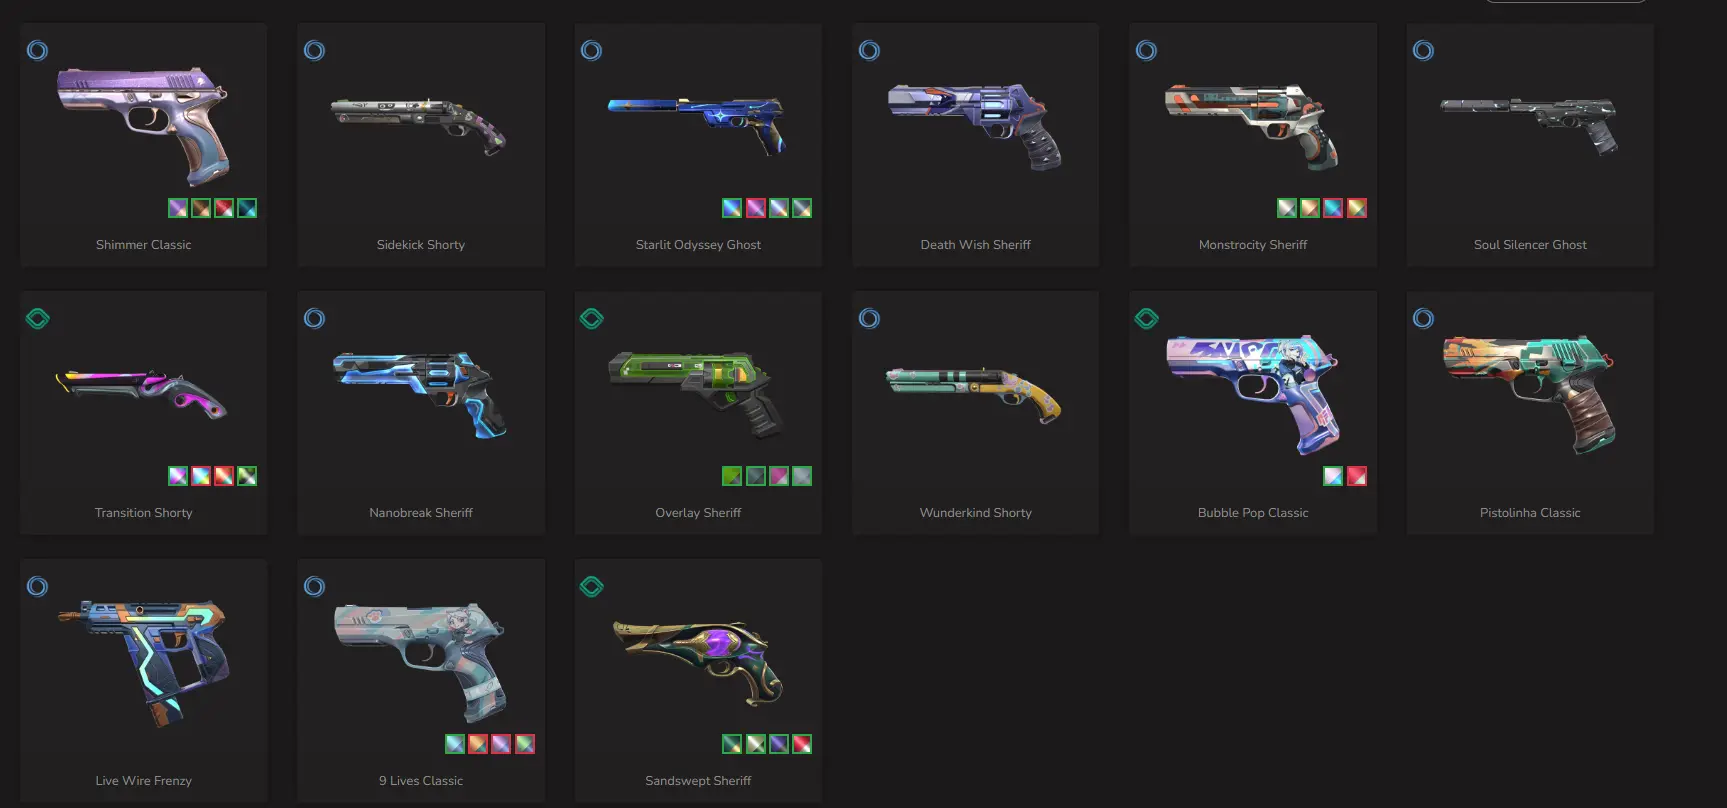Image resolution: width=1727 pixels, height=808 pixels.
Task: Select the orange variant swatch on 9 Lives Classic
Action: click(478, 744)
